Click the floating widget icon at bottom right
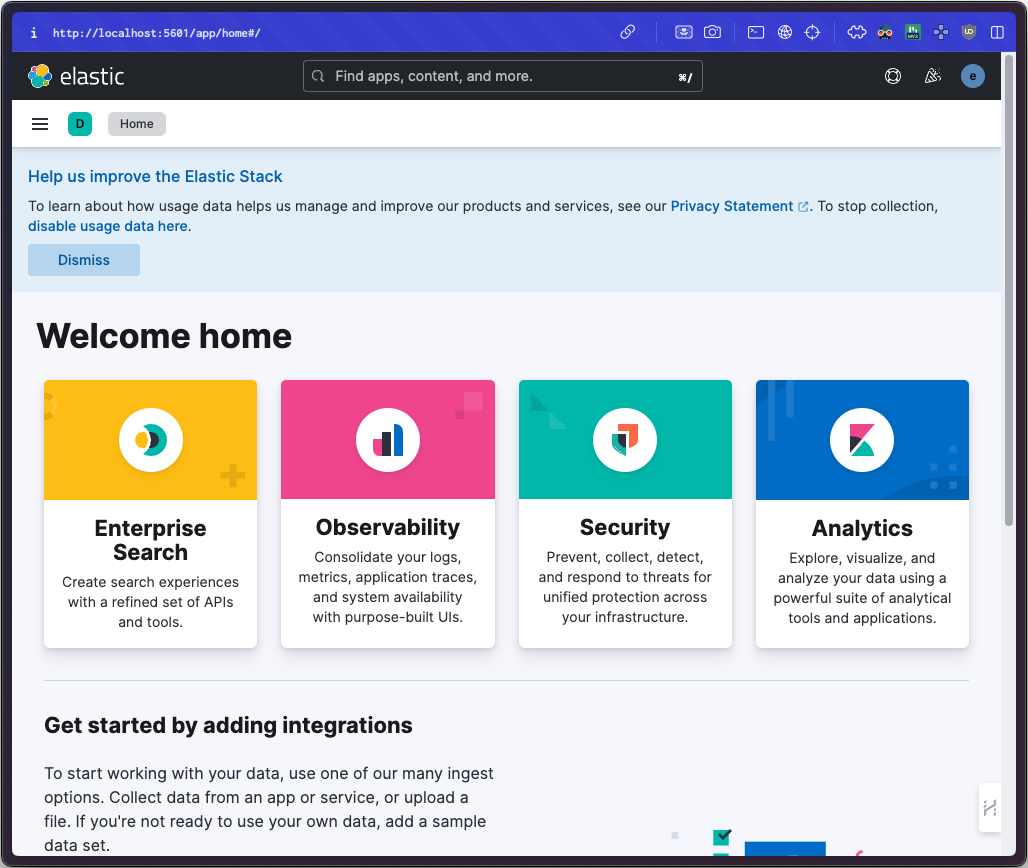Viewport: 1028px width, 868px height. (x=990, y=808)
